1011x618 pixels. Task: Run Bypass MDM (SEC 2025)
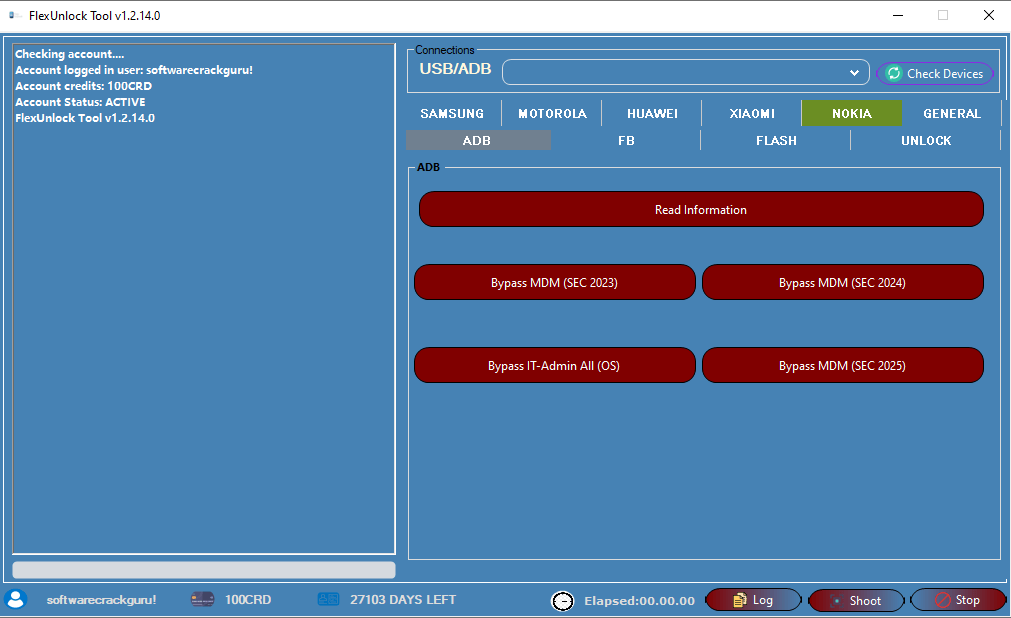842,365
